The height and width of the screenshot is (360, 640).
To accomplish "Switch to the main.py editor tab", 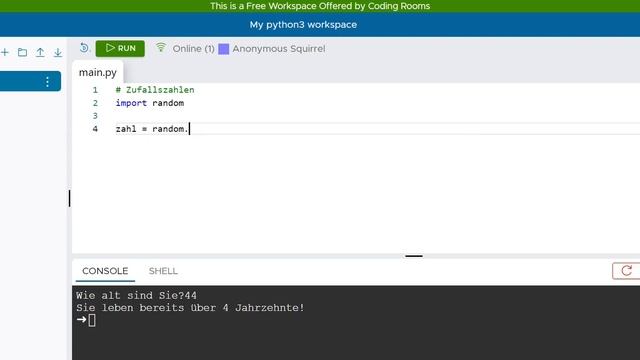I will coord(98,72).
